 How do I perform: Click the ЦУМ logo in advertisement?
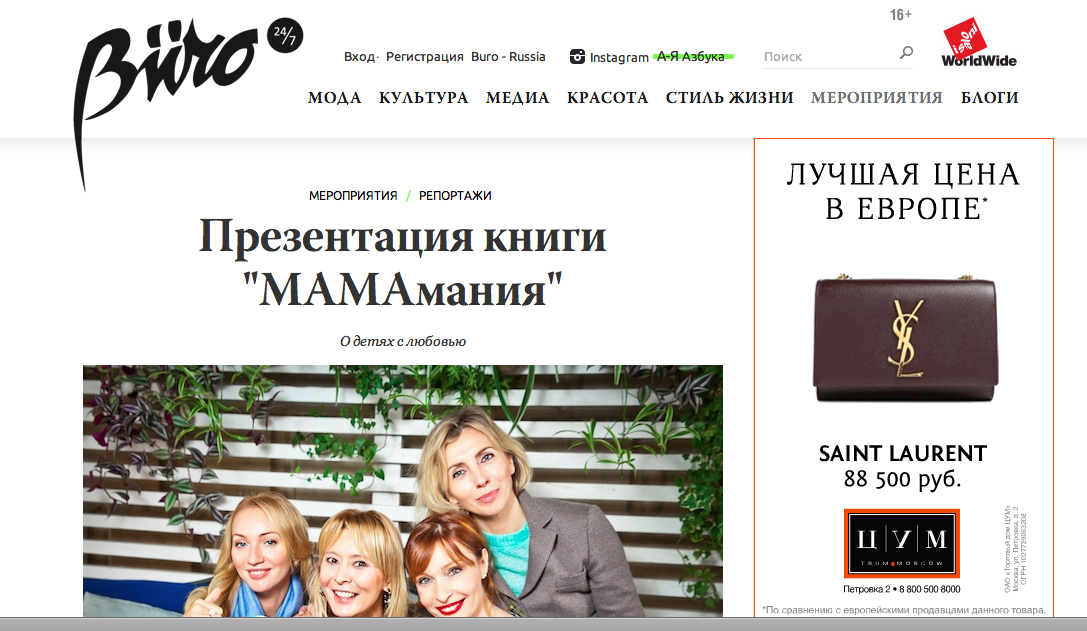point(901,543)
